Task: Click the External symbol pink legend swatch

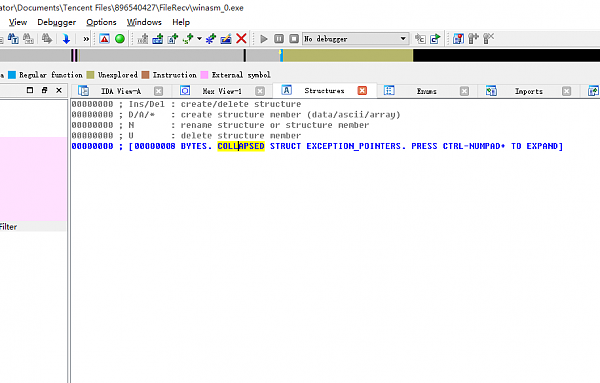Action: click(x=204, y=75)
